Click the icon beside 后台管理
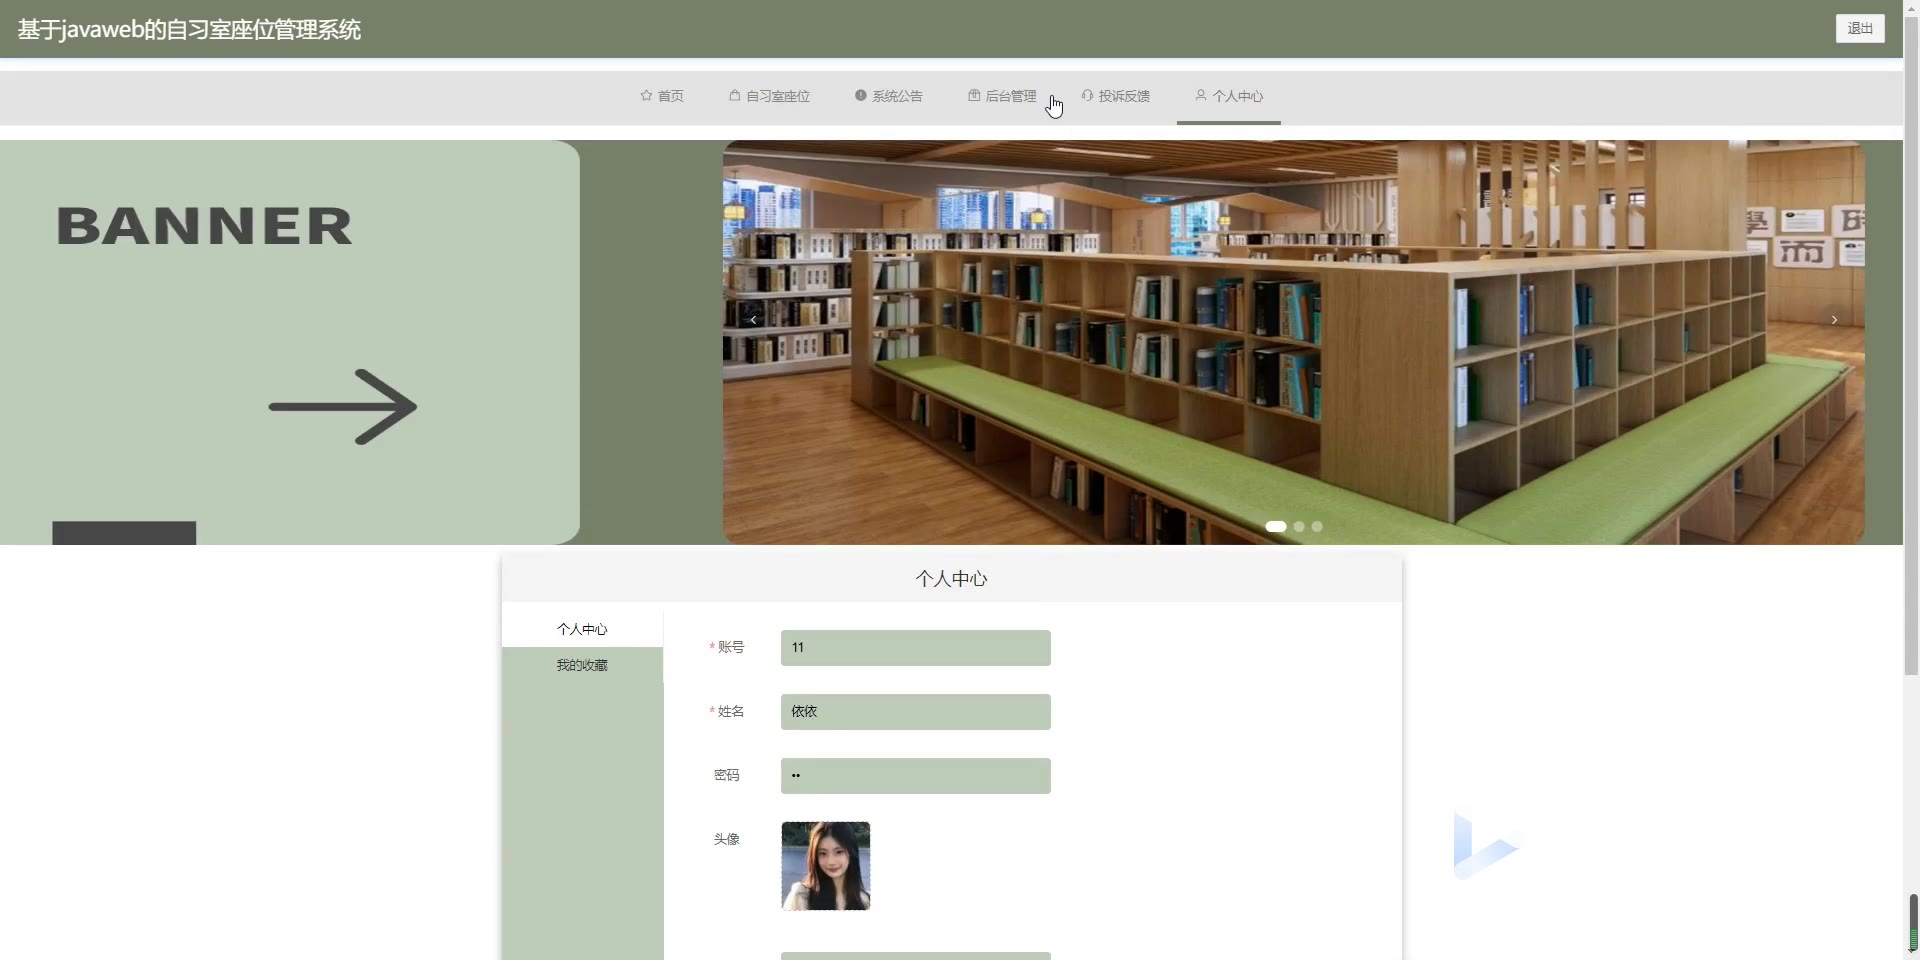 (974, 96)
